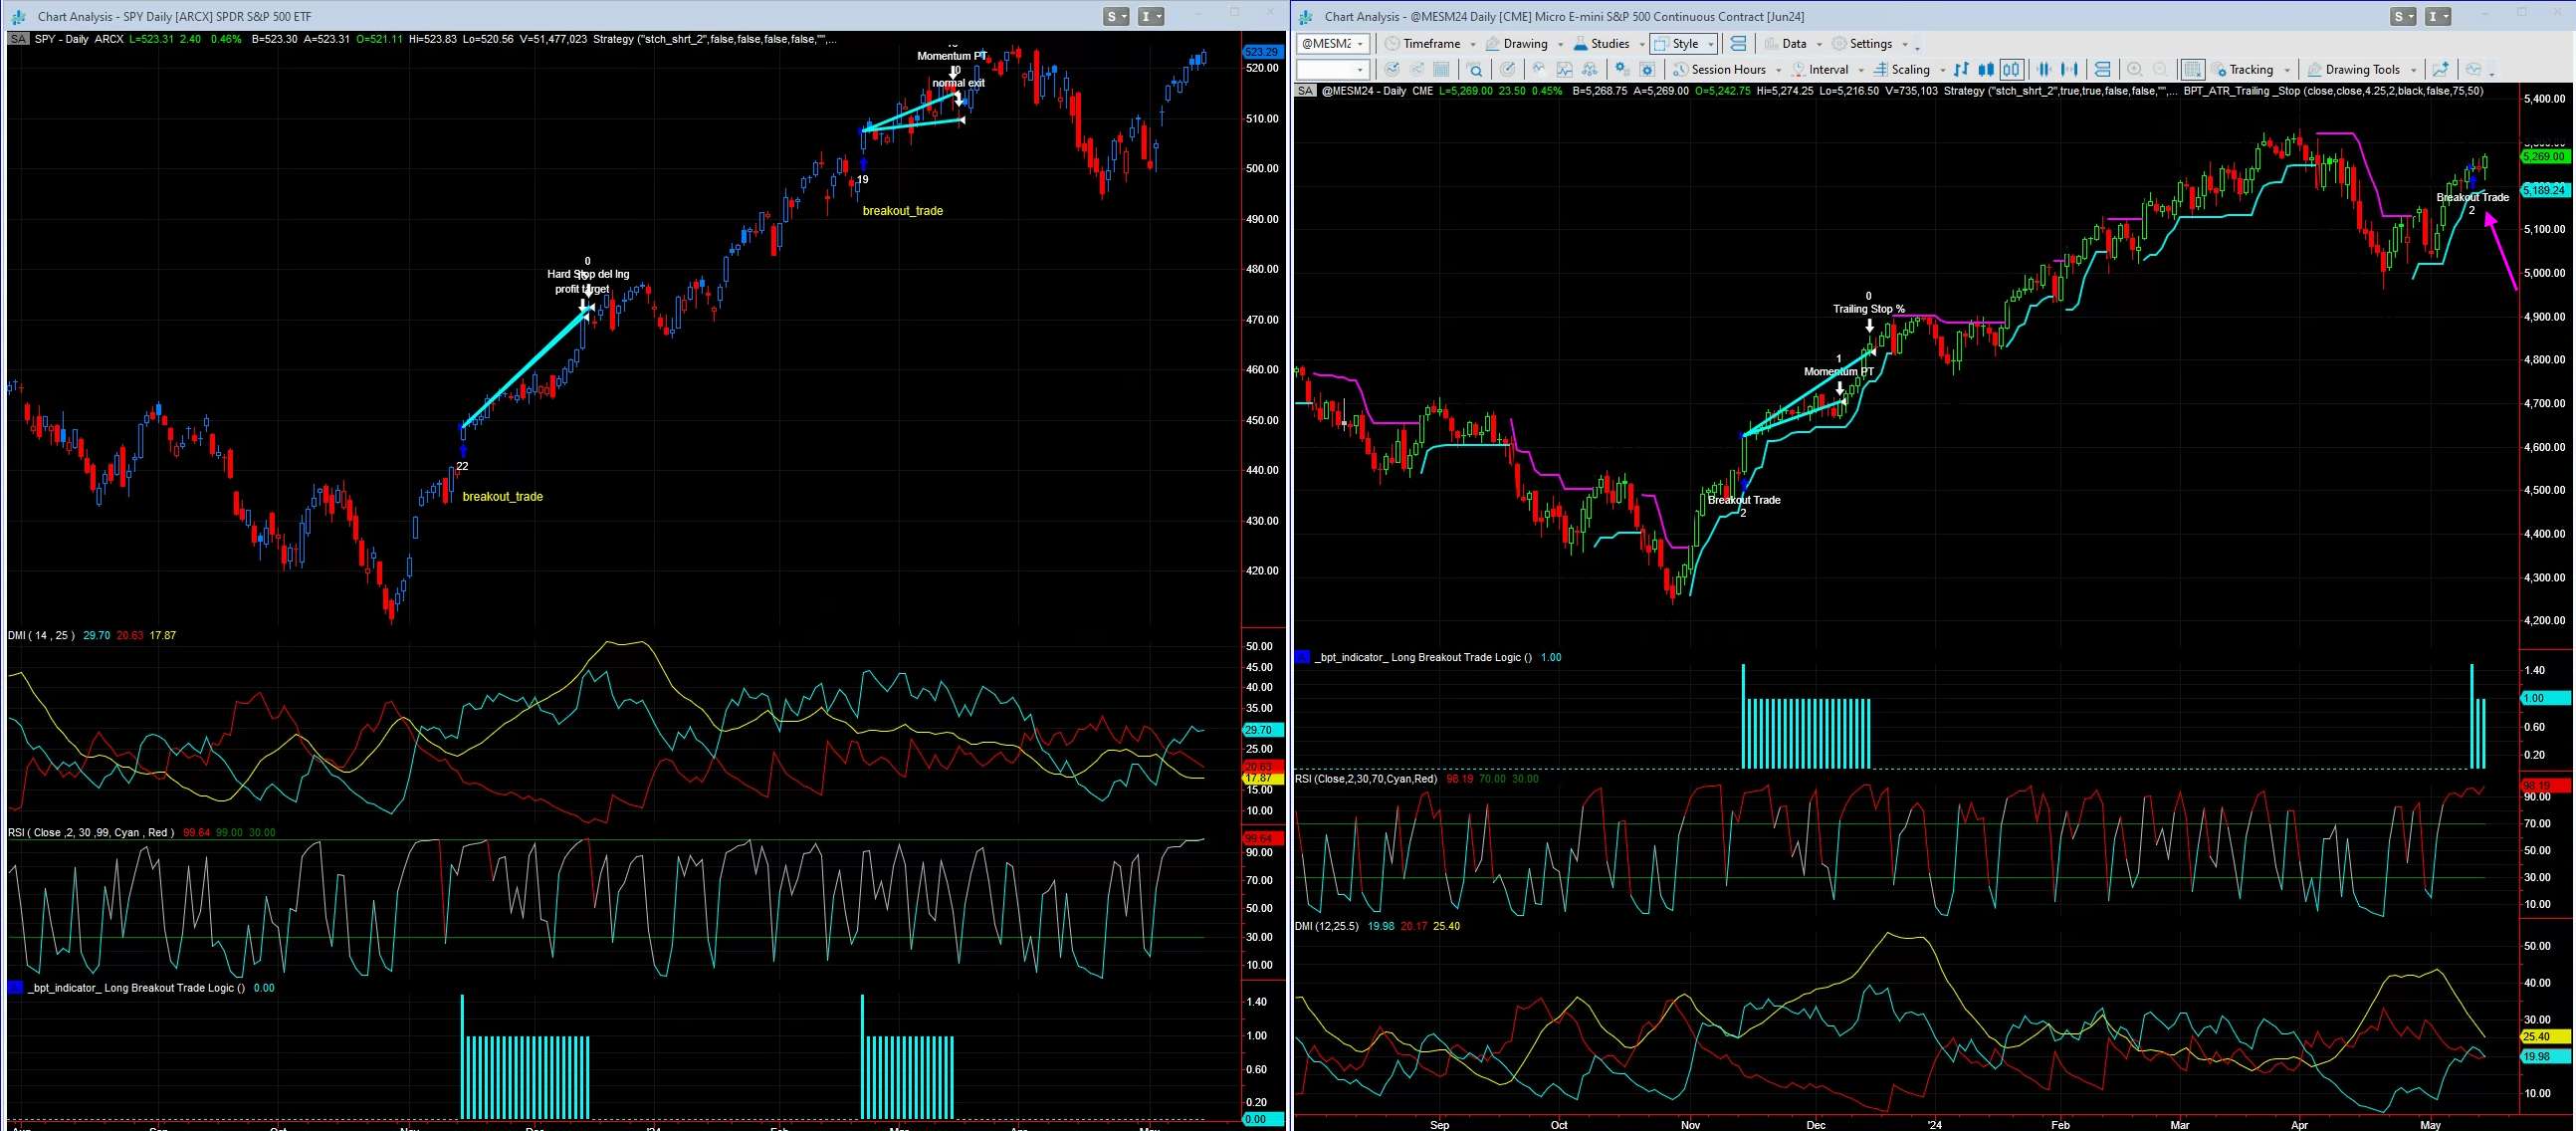Open toolbar overflow arrow after Settings
The height and width of the screenshot is (1131, 2576).
1917,46
